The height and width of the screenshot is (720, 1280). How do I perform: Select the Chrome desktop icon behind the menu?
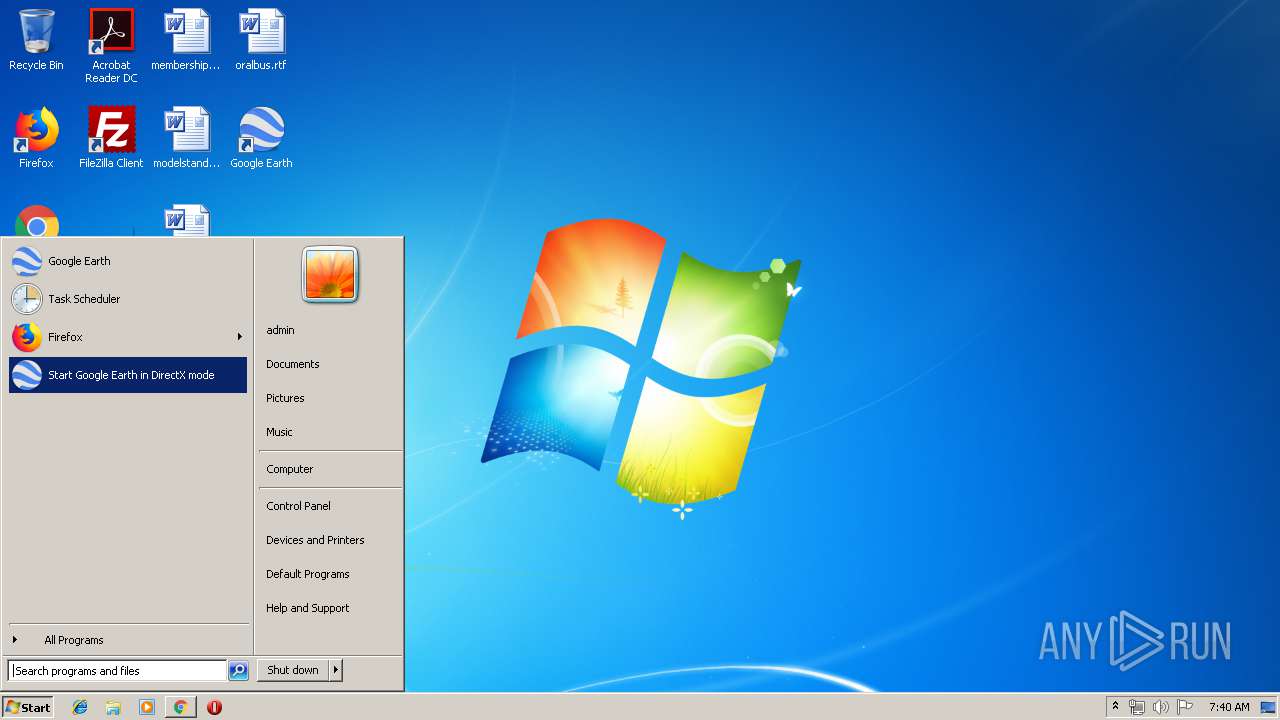(37, 221)
